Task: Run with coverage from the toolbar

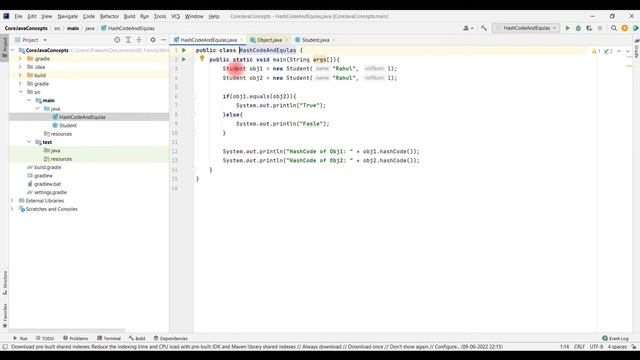Action: point(589,28)
